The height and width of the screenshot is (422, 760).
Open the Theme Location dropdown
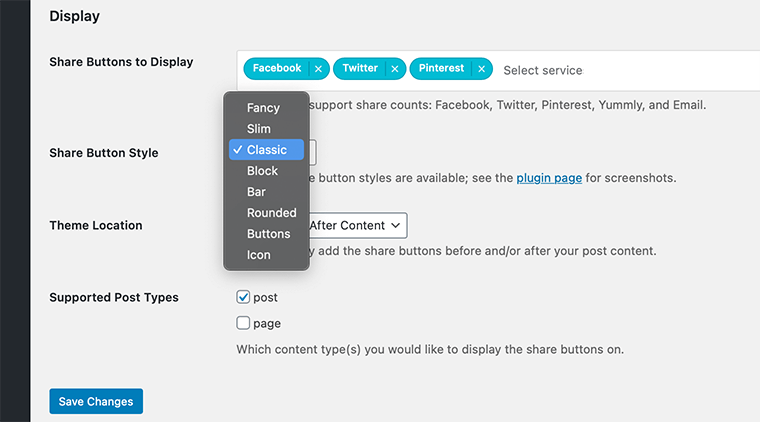[356, 226]
